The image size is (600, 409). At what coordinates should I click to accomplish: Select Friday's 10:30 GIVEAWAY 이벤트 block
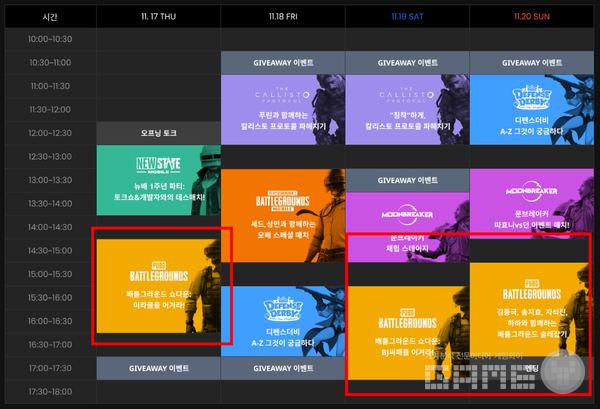283,63
